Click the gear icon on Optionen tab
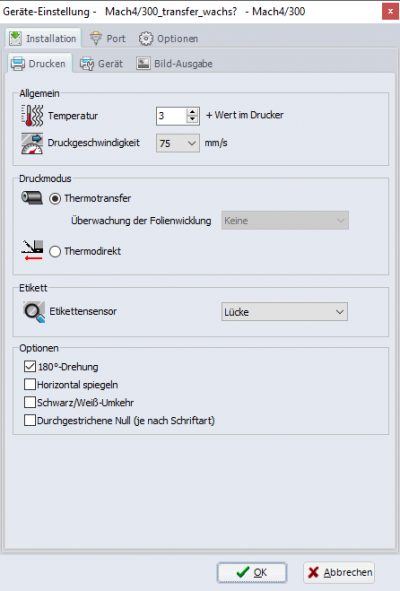 pyautogui.click(x=146, y=38)
